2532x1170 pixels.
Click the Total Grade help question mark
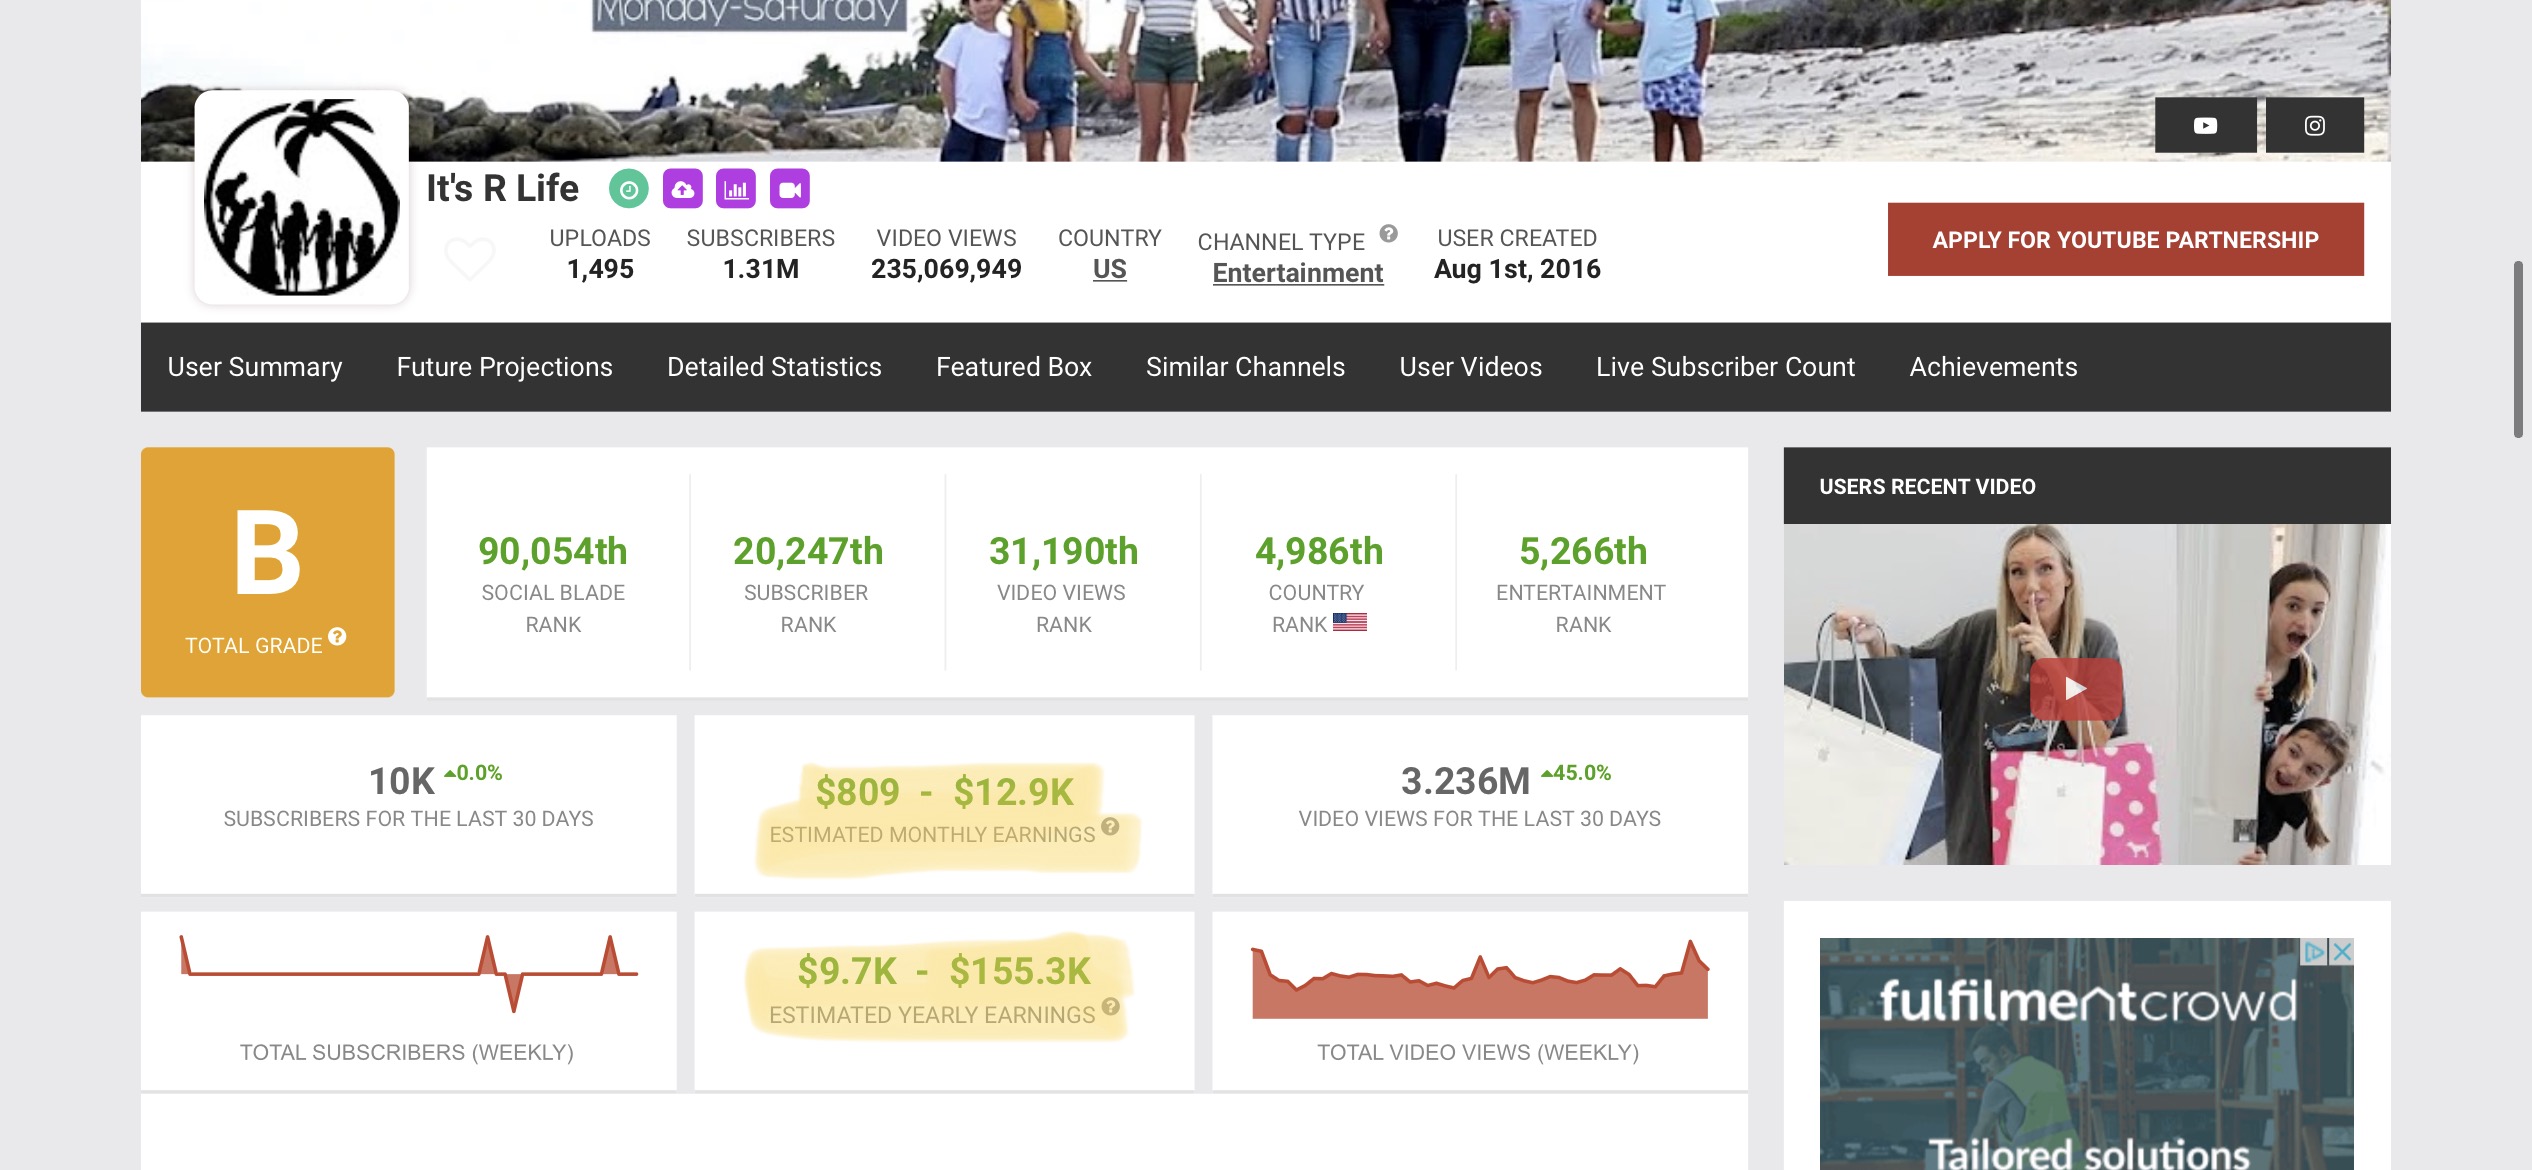[338, 636]
